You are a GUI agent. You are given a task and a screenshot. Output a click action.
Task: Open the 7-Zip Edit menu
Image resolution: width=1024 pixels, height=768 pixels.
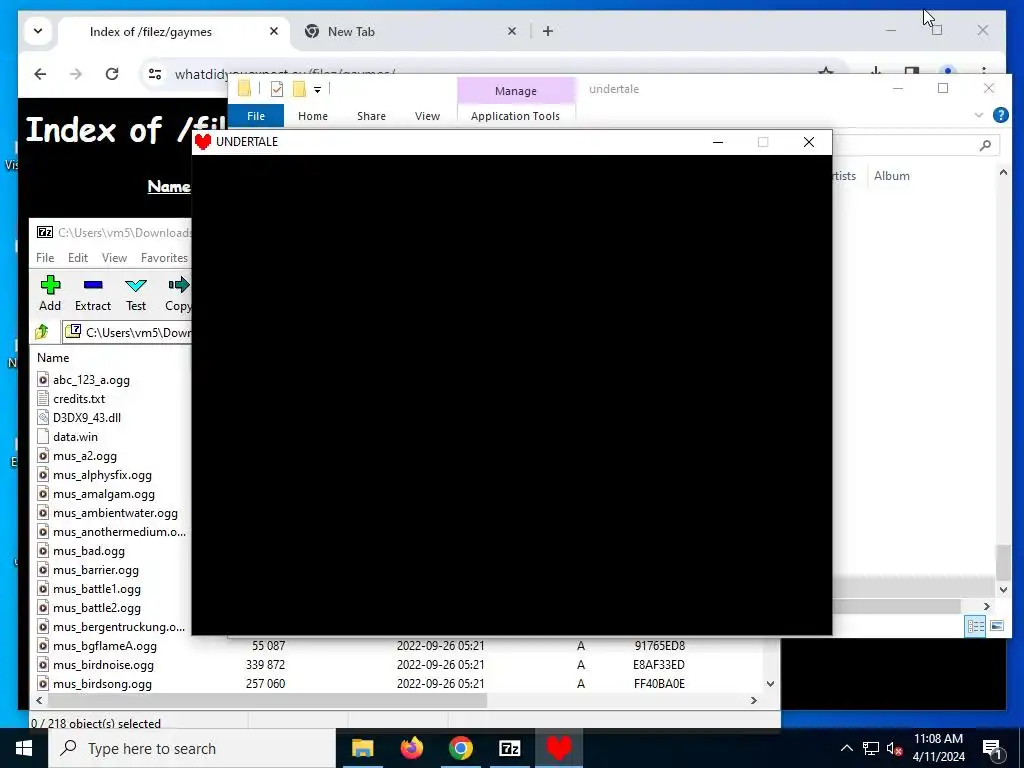pos(78,258)
